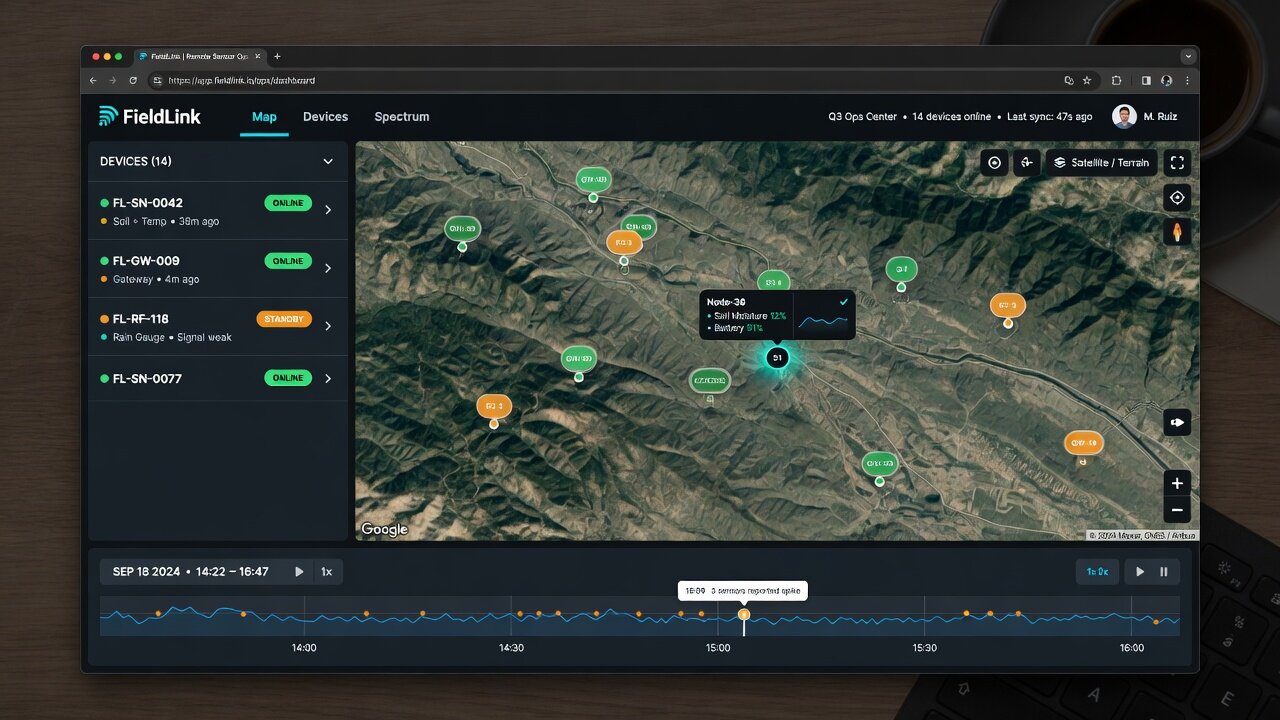Click the sensor spike tooltip on timeline
Screen dimensions: 1280x720
coord(742,591)
